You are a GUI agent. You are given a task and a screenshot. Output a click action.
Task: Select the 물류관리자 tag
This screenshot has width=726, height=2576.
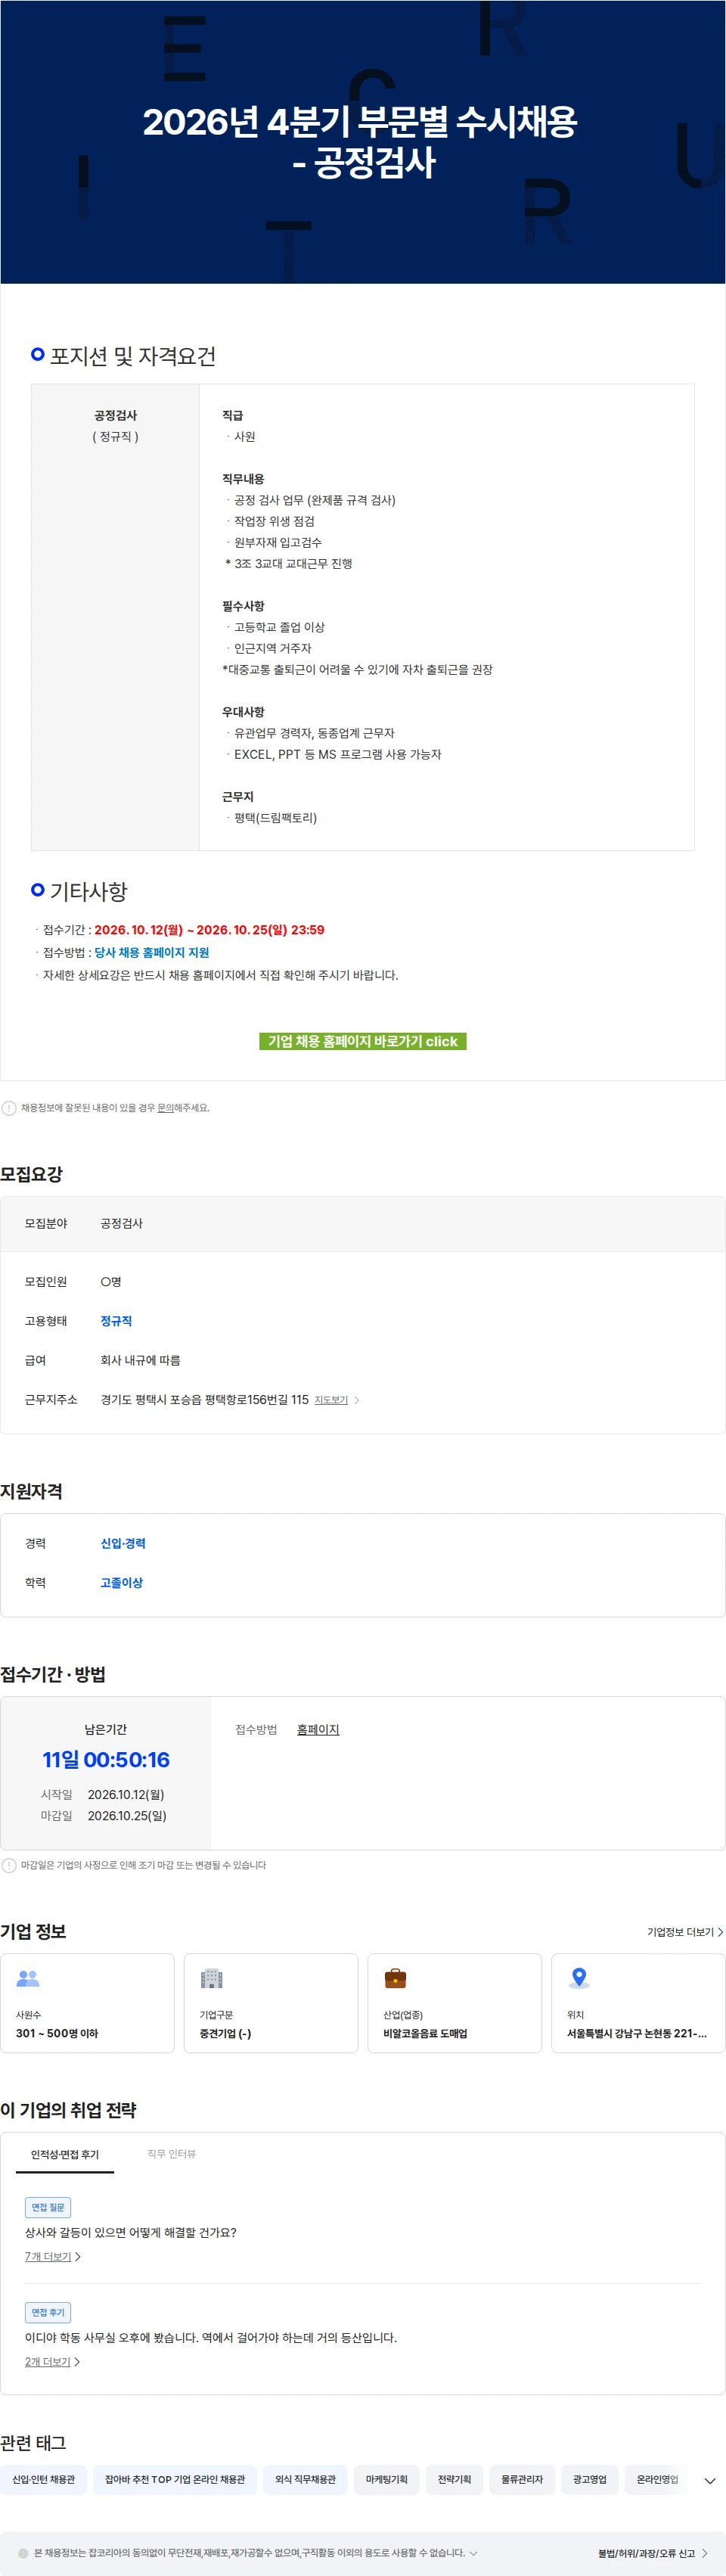522,2479
